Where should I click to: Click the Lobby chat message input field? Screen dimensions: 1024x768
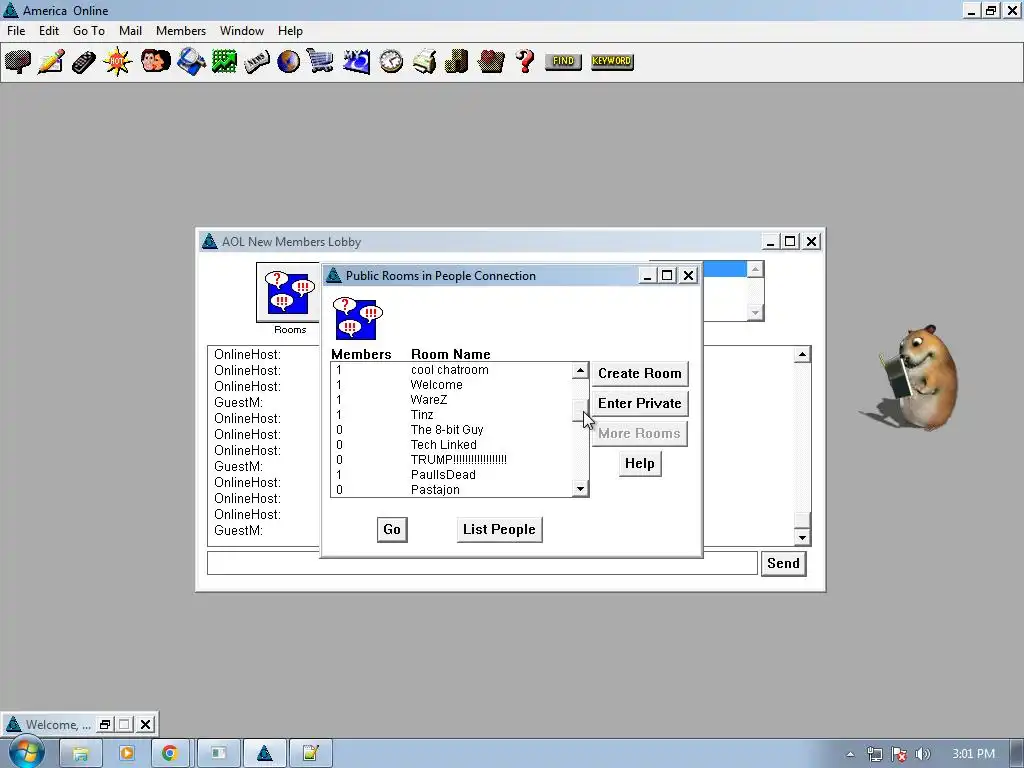(482, 563)
